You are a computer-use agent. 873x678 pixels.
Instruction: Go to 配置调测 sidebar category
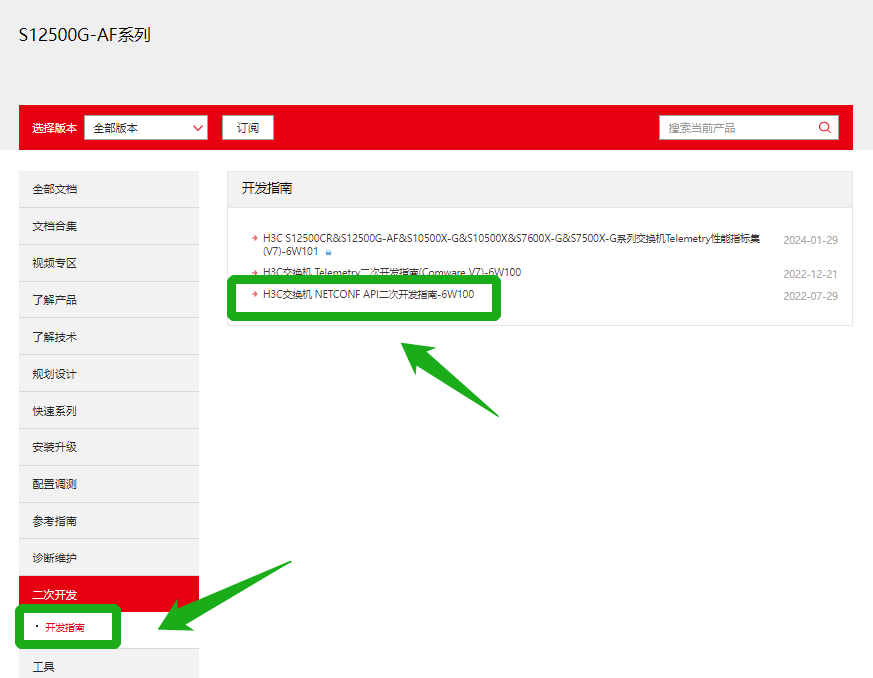pos(109,484)
